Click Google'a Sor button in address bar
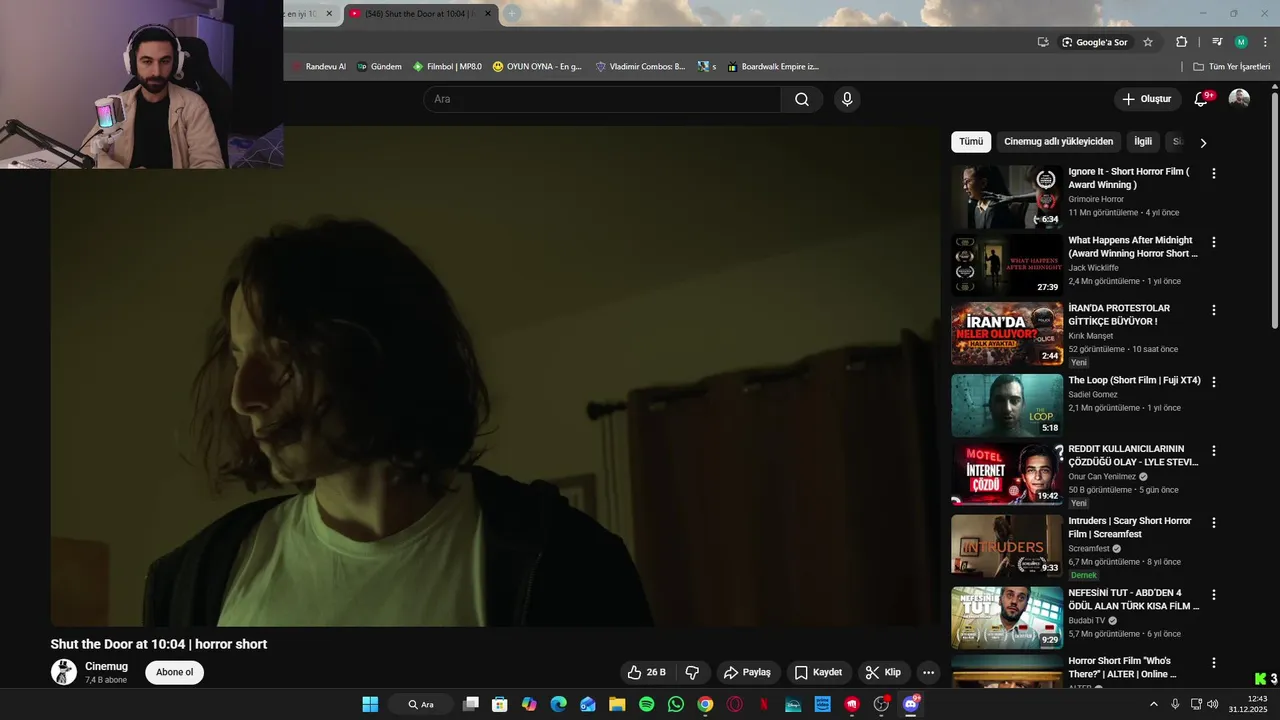This screenshot has height=720, width=1280. point(1094,42)
